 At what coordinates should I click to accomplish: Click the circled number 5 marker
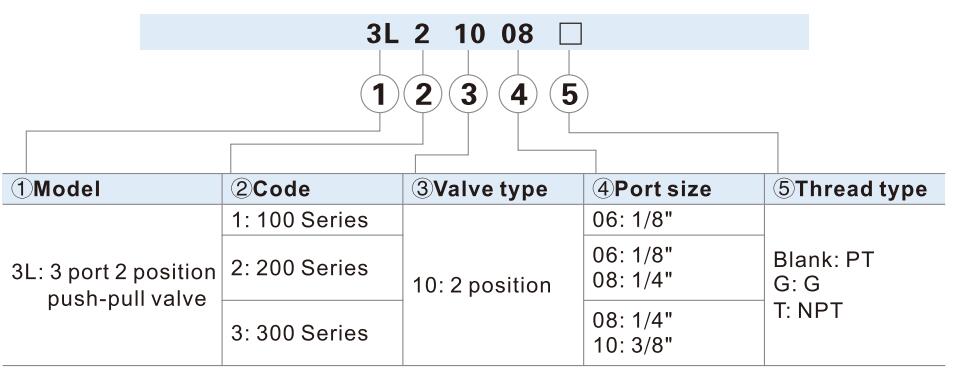[x=569, y=95]
